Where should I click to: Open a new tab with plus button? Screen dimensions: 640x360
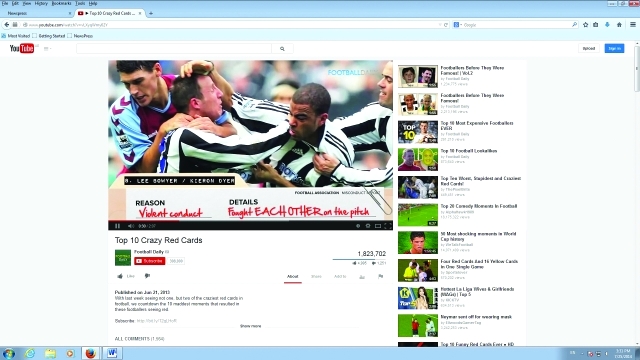[151, 13]
